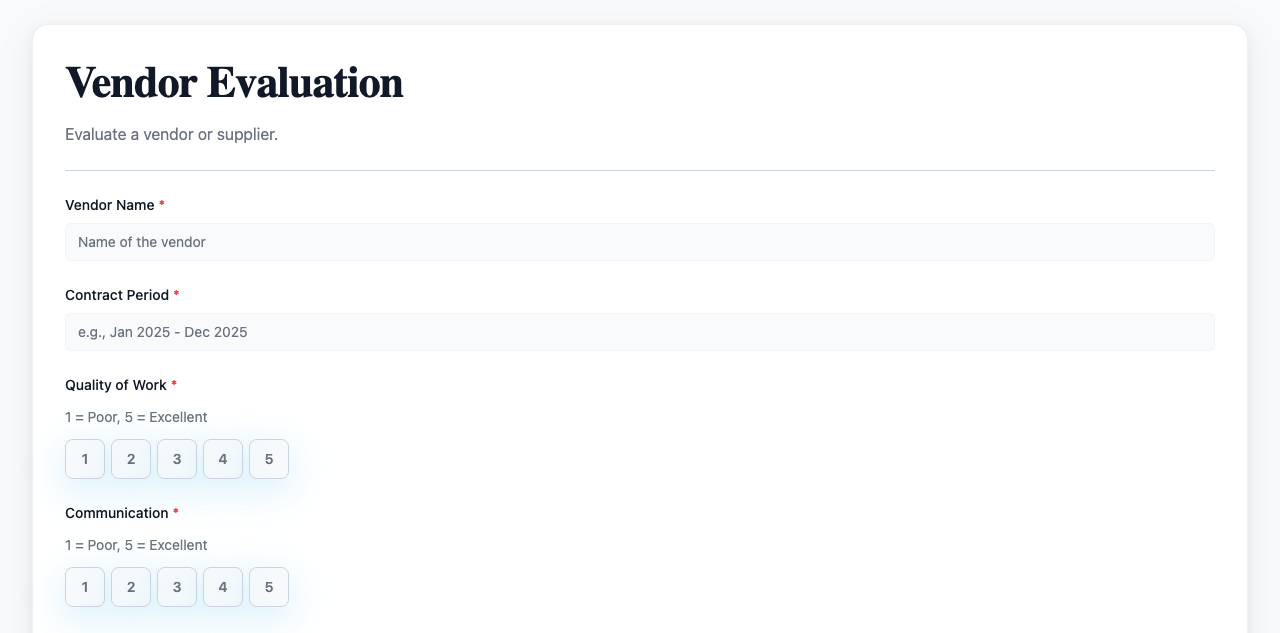Rate Quality of Work as 5
The width and height of the screenshot is (1280, 633).
269,459
